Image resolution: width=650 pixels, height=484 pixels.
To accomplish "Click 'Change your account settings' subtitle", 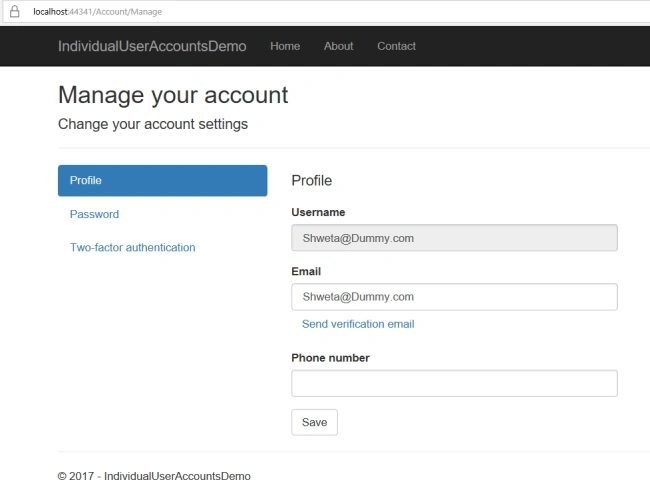I will (153, 124).
